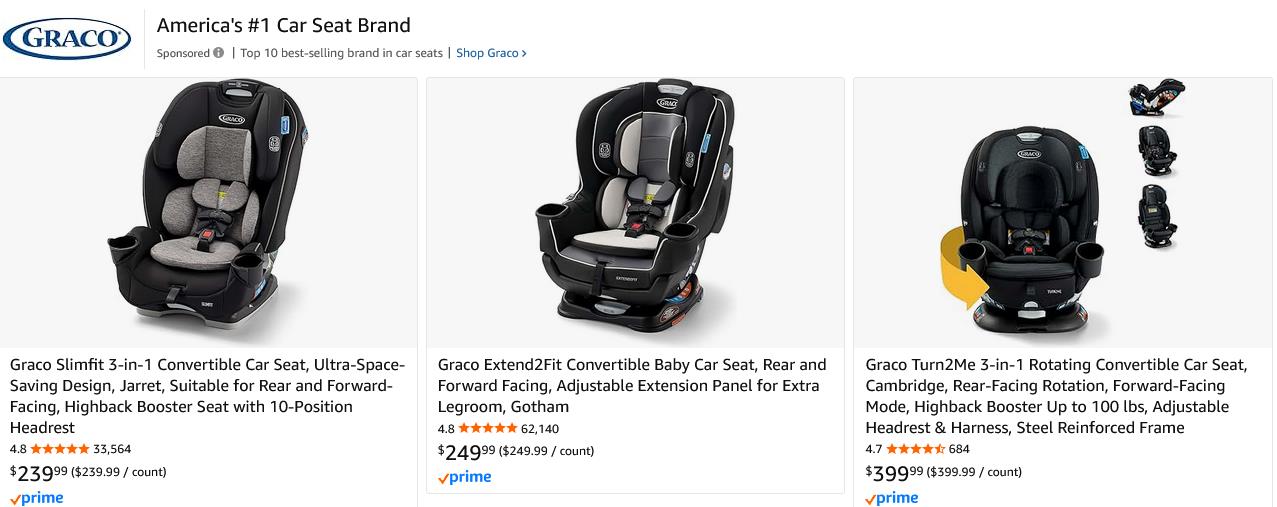Viewport: 1277px width, 507px height.
Task: Open the 62,140 reviews count
Action: pos(540,428)
